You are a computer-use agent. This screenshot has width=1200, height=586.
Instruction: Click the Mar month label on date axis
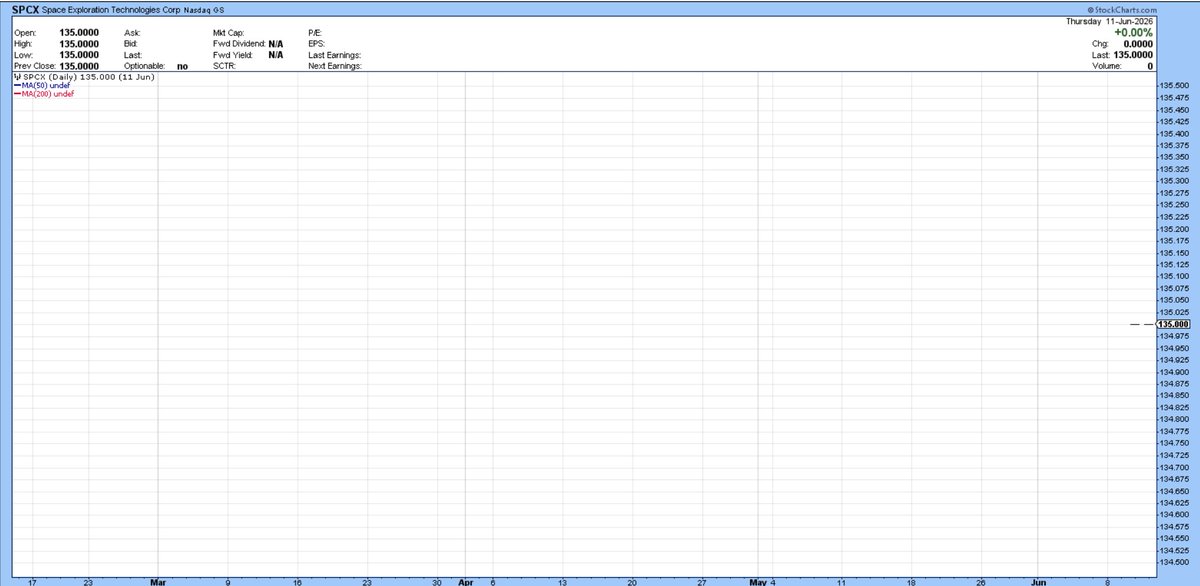click(x=158, y=580)
